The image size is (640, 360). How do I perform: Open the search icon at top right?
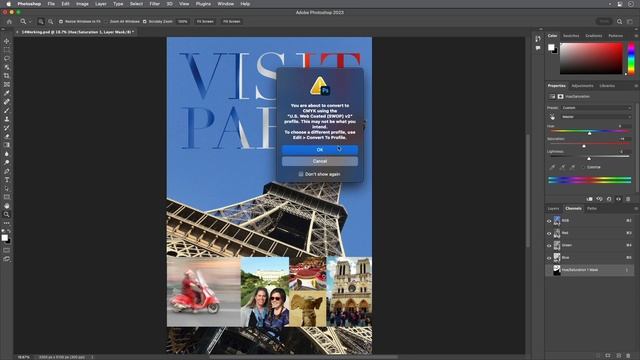[x=620, y=22]
